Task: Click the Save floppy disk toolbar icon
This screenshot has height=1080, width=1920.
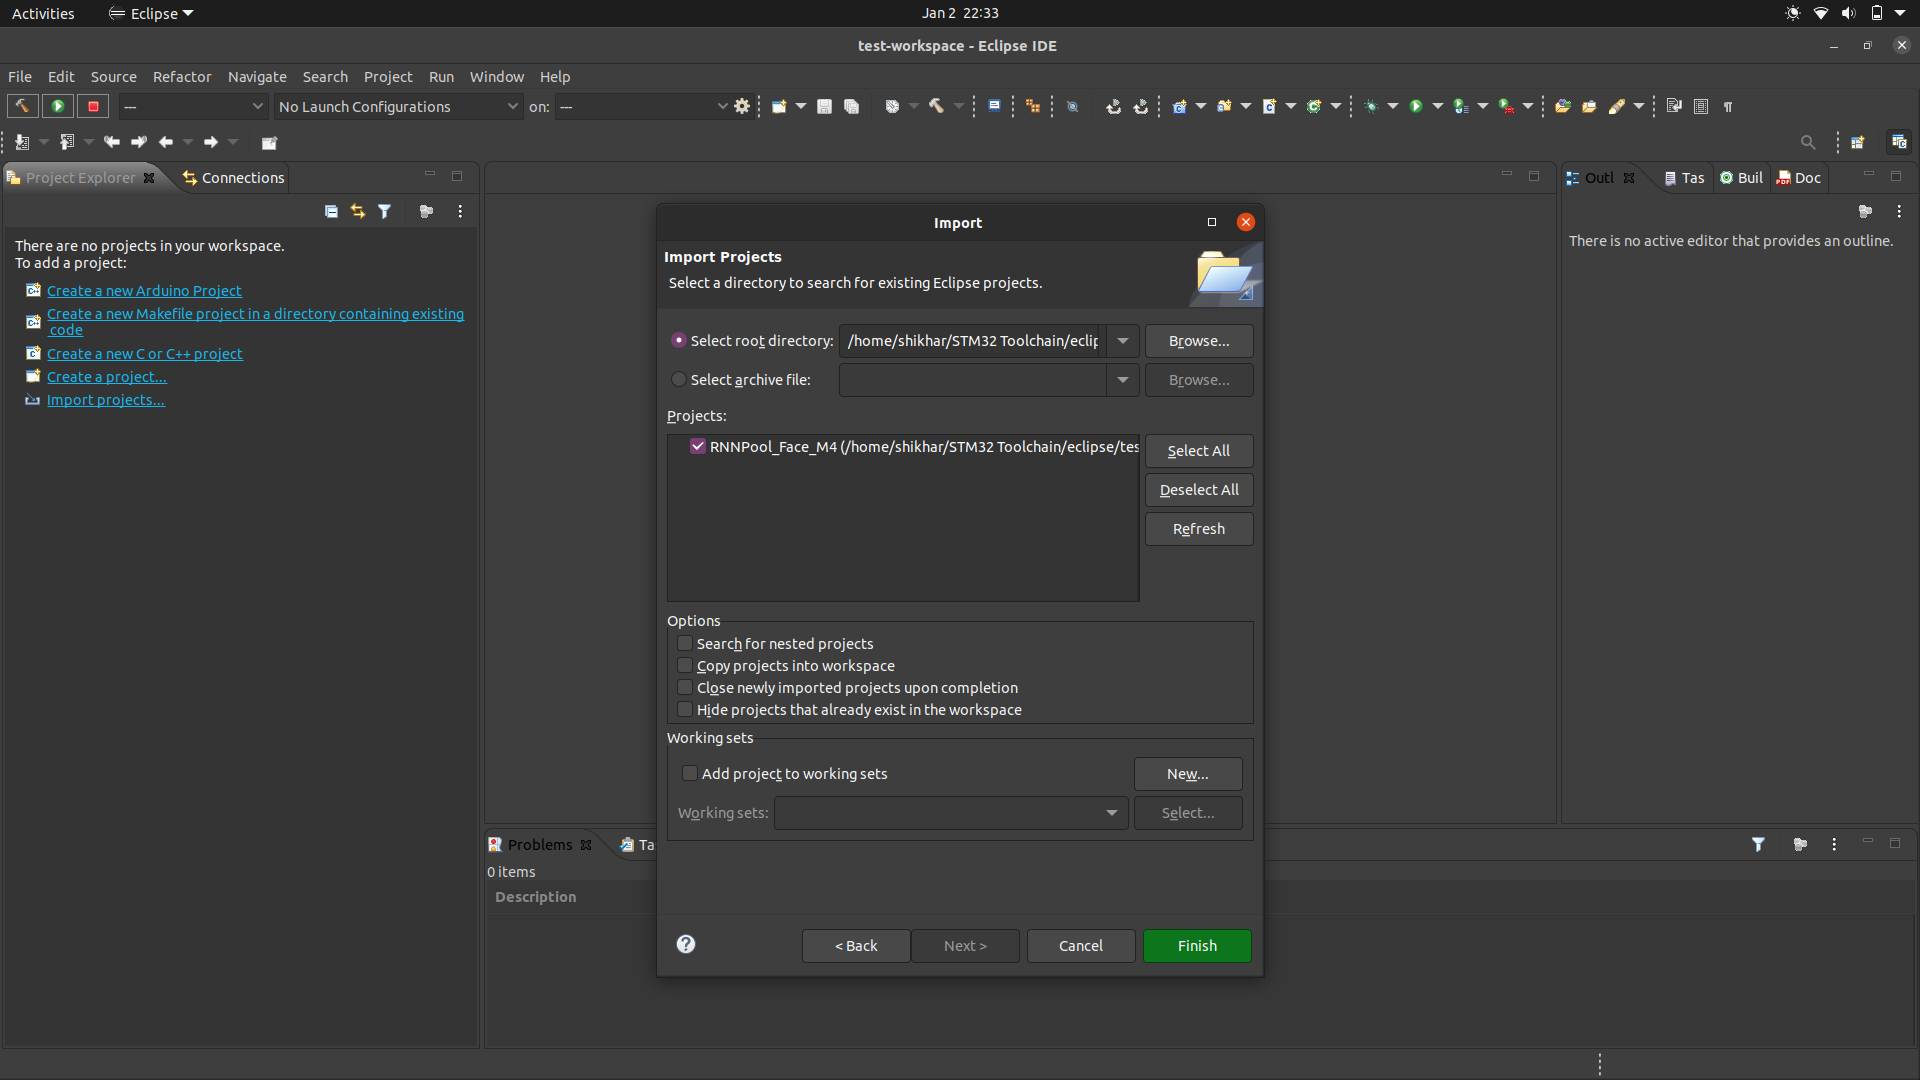Action: coord(824,106)
